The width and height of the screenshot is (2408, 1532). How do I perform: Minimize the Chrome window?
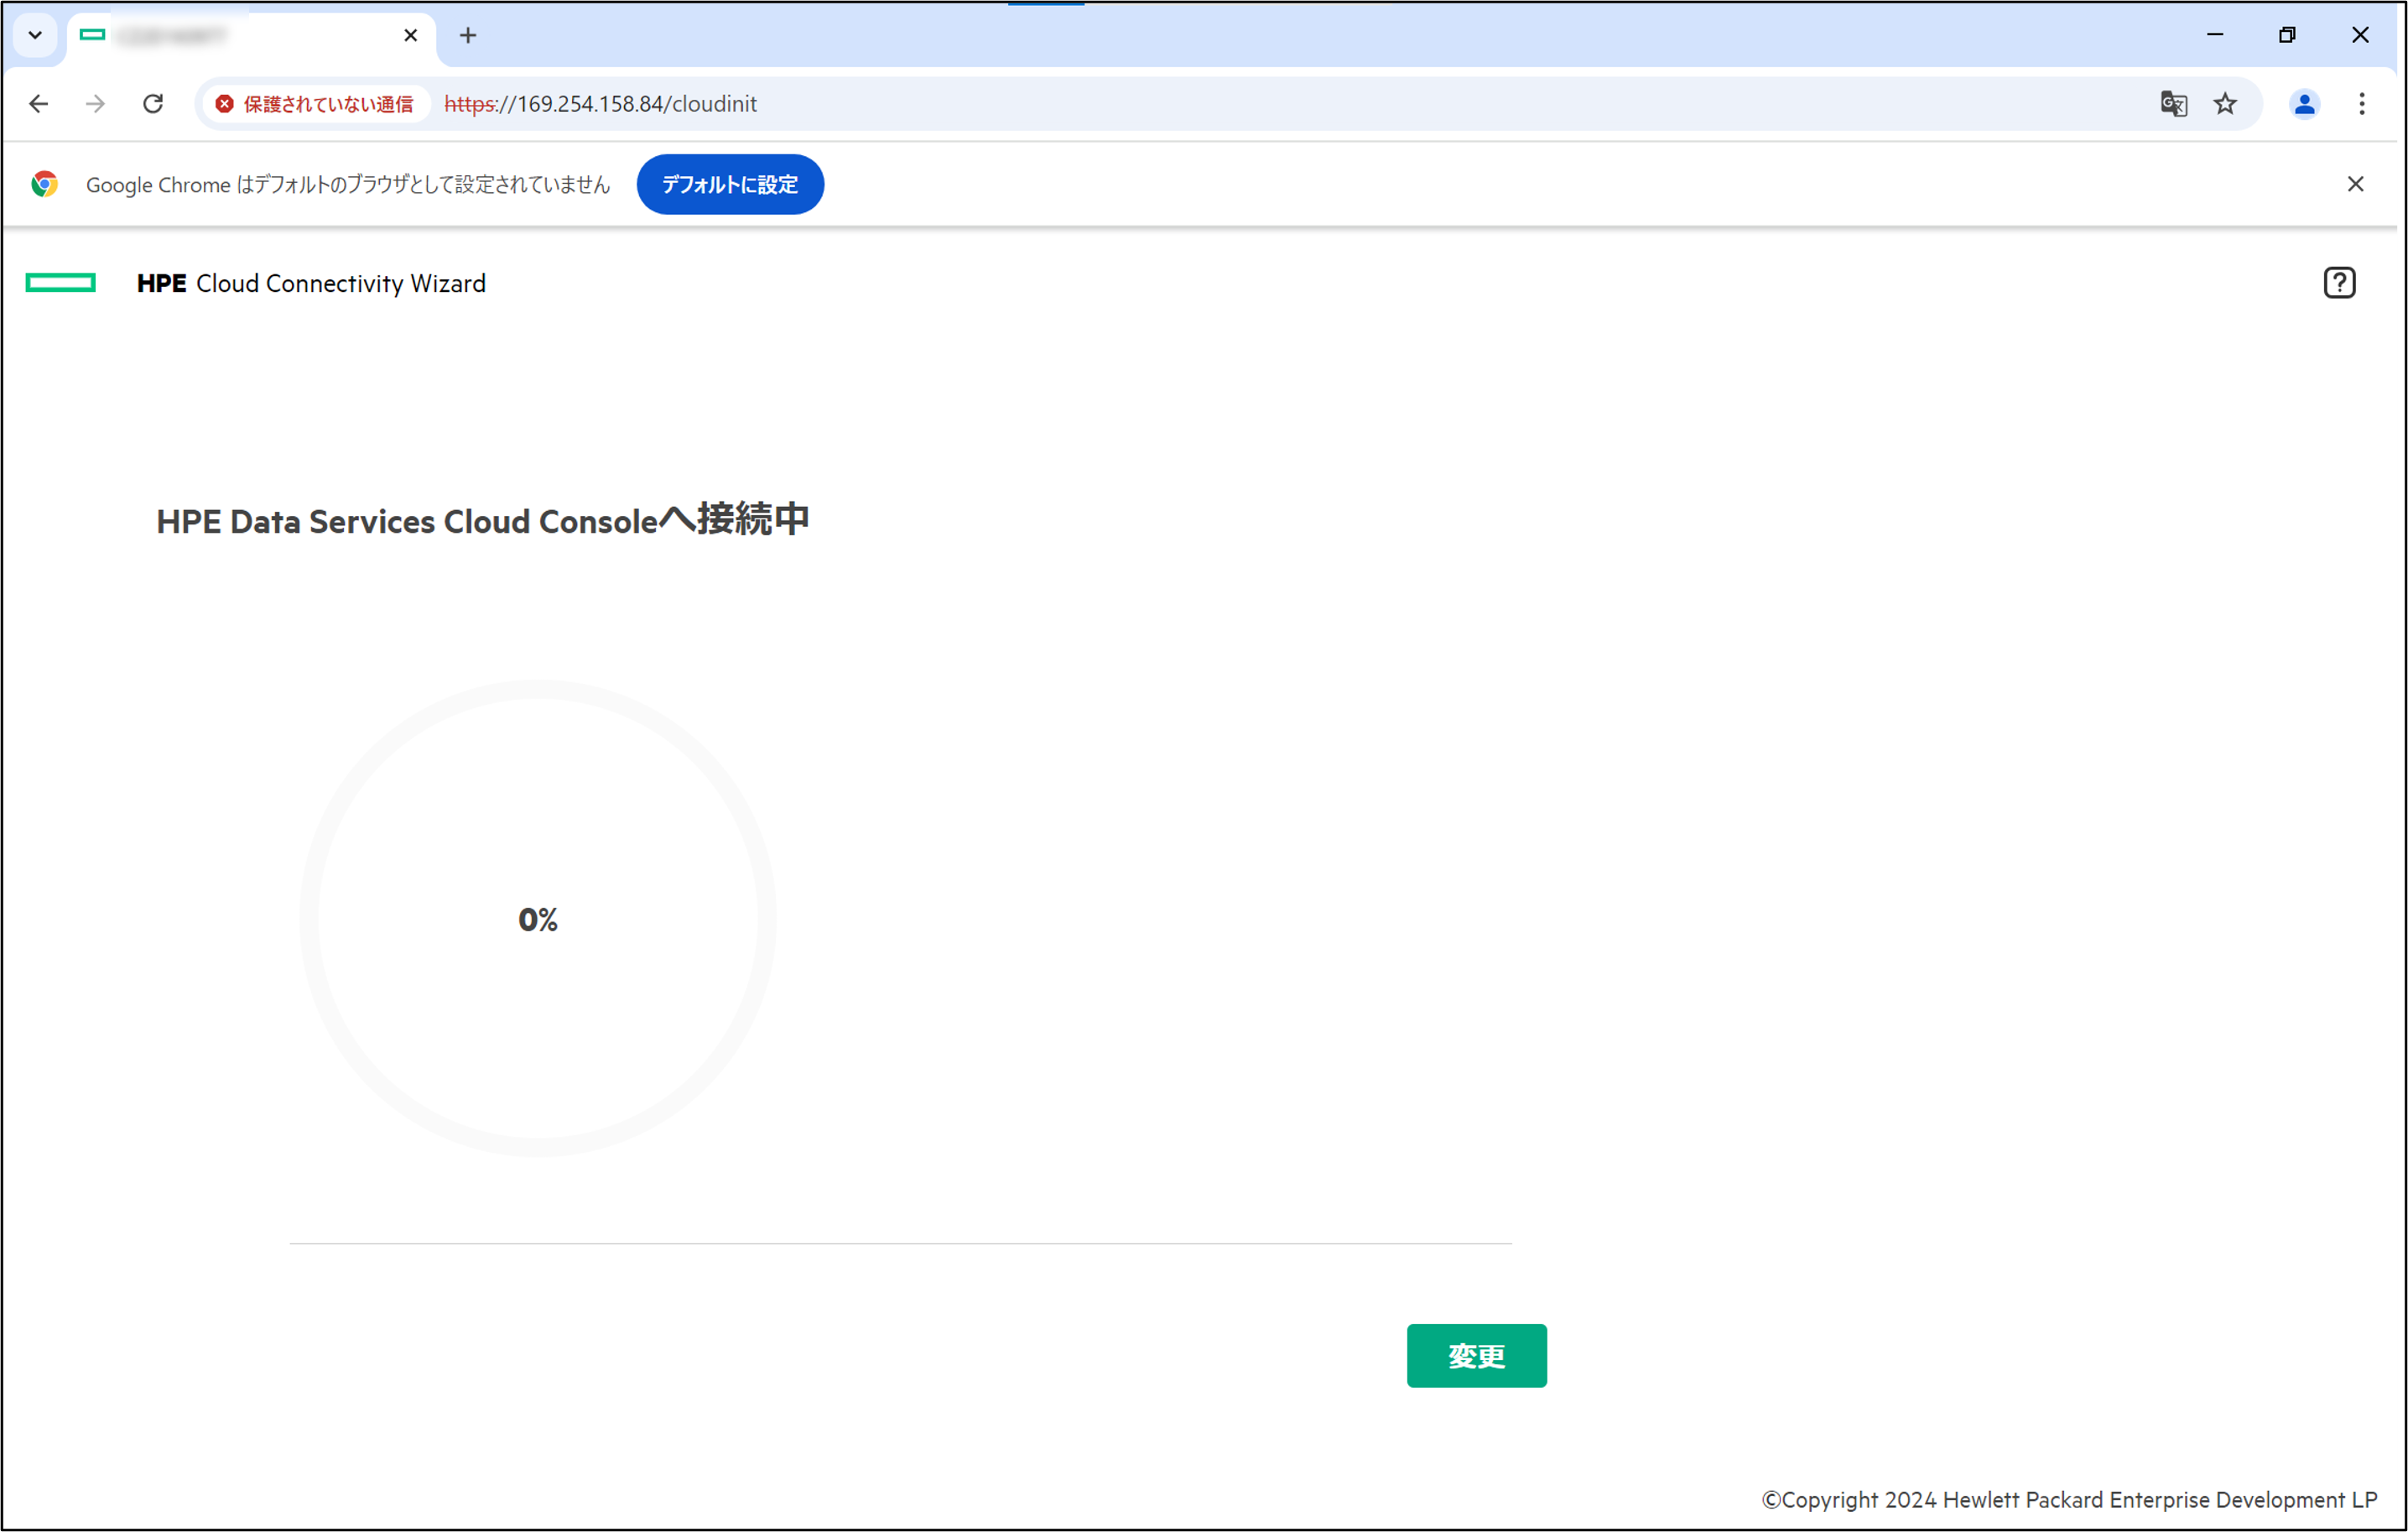tap(2215, 35)
